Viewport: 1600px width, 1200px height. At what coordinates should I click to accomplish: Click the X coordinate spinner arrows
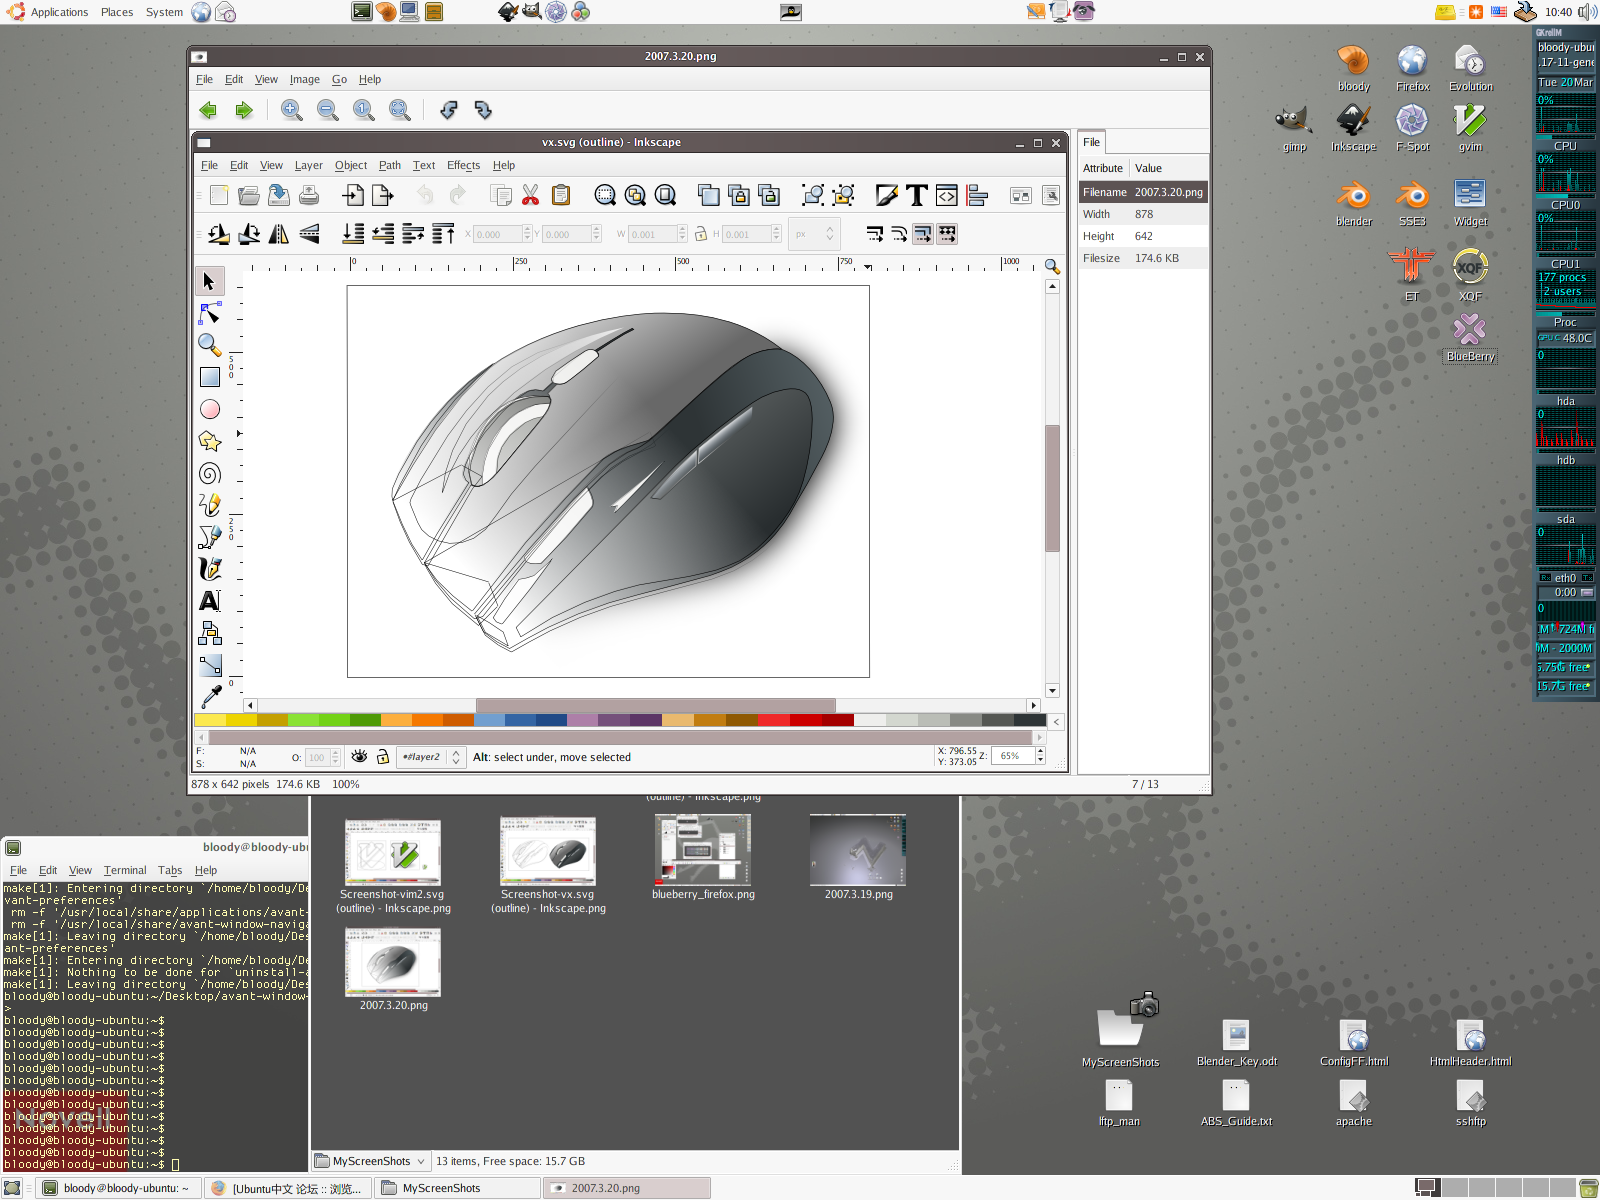527,234
